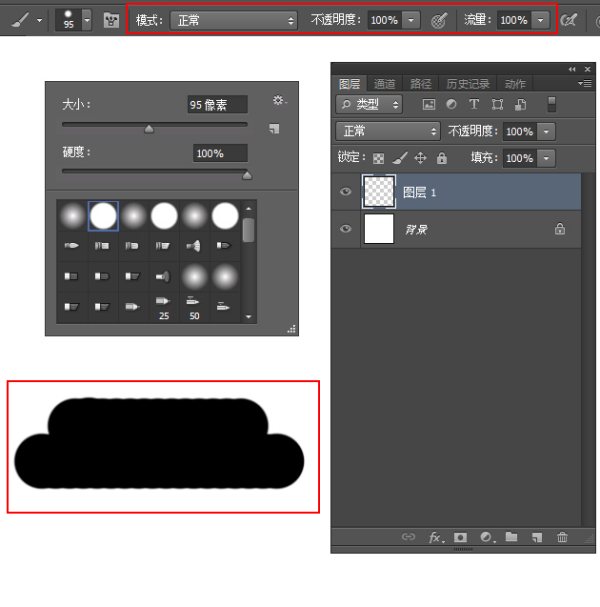Screen dimensions: 600x607
Task: Open fx layer style menu
Action: [436, 537]
